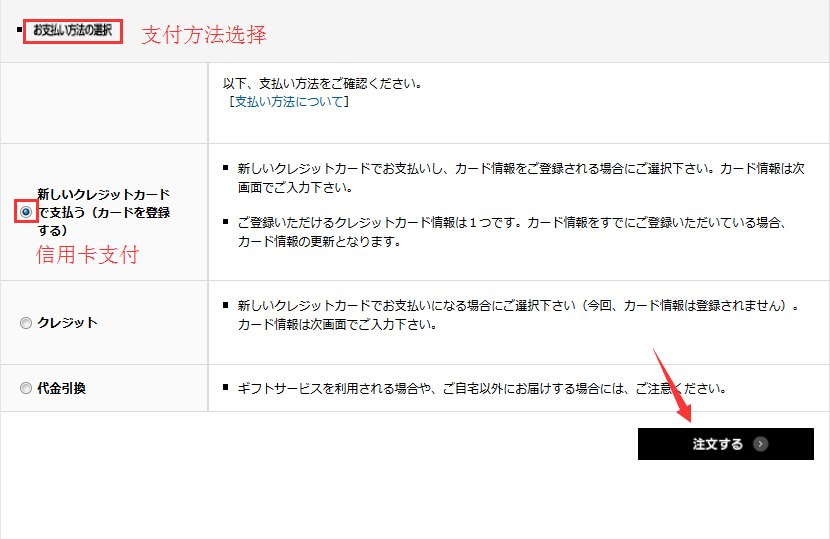Click the red 支付方法选择 annotation text
830x539 pixels.
pyautogui.click(x=204, y=34)
